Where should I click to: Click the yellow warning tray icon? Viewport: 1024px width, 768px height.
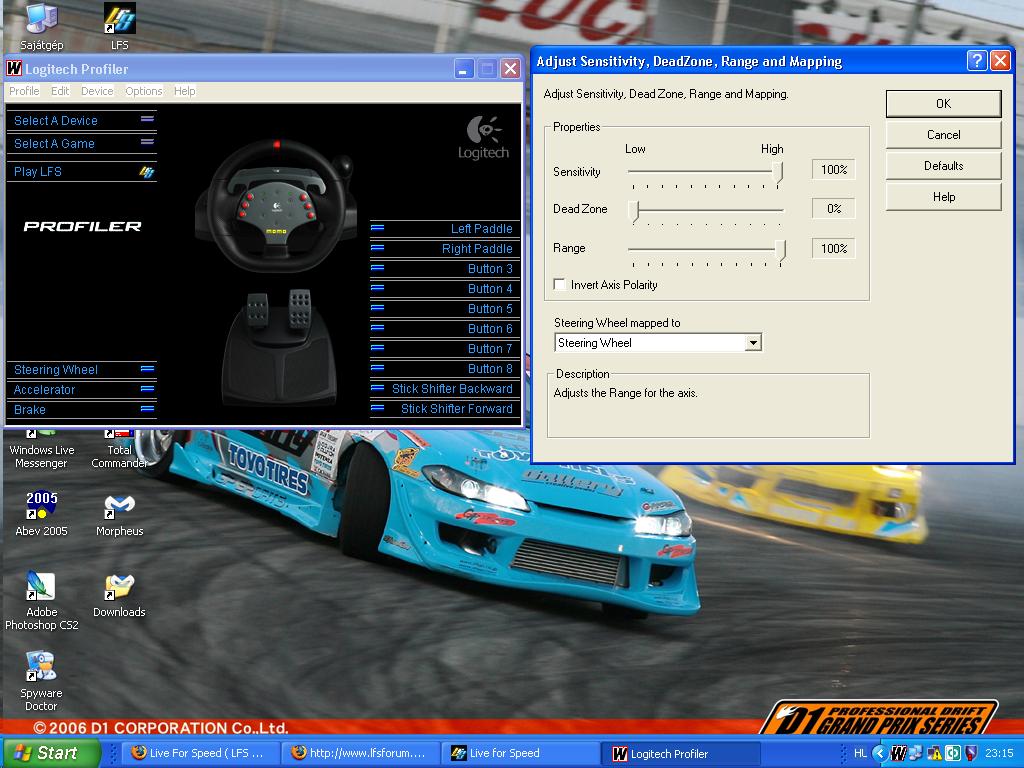click(935, 754)
